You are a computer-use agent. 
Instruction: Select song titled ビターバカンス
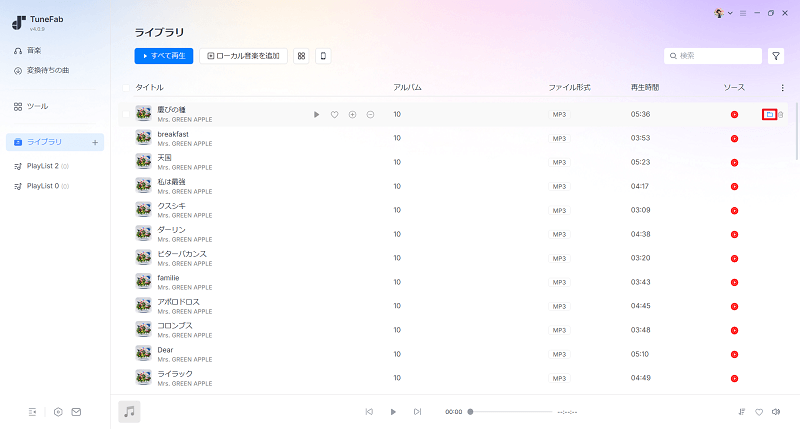coord(182,254)
